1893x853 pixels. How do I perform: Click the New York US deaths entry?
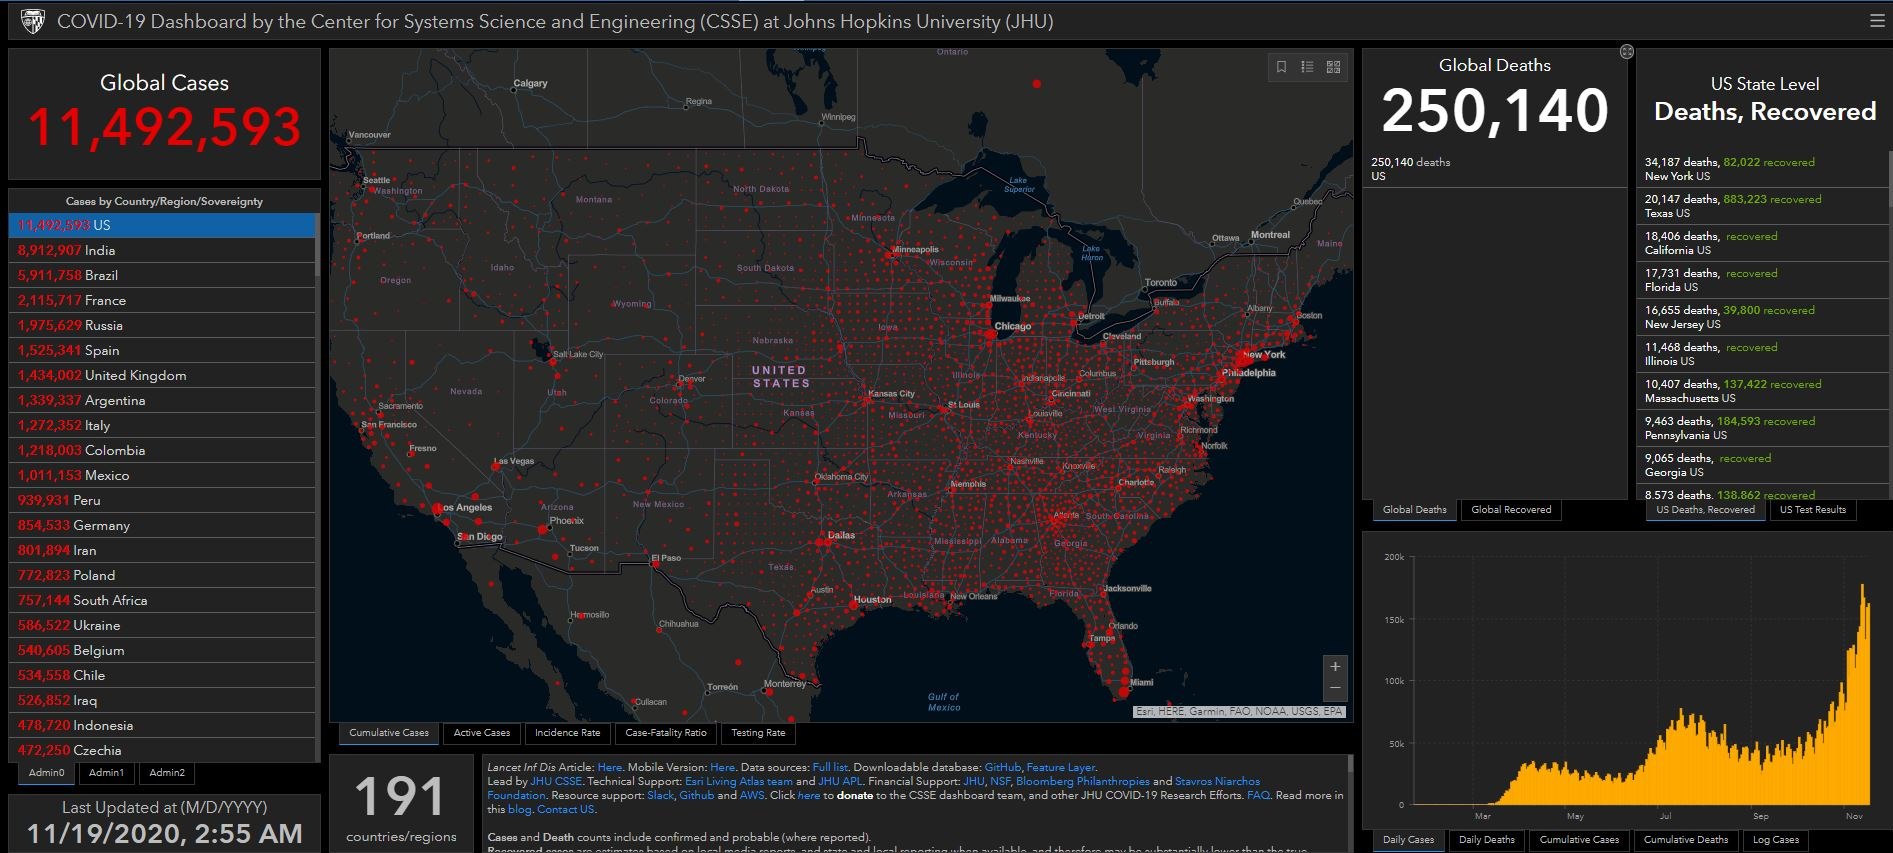1762,169
